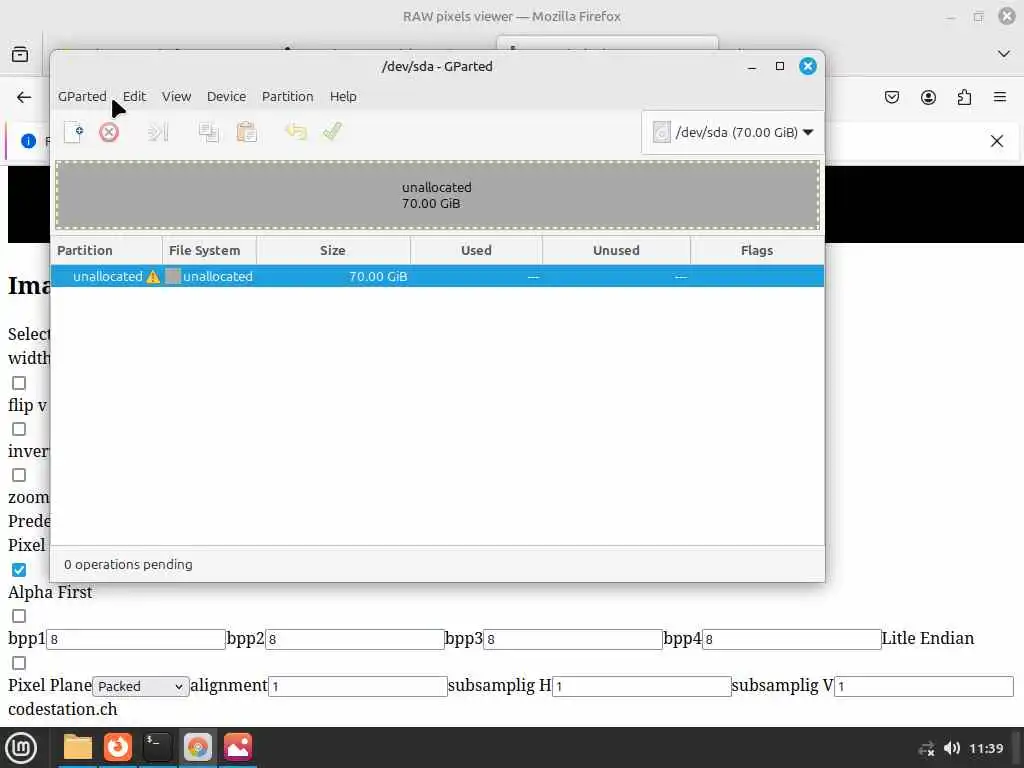Click the Apply all operations checkmark
The height and width of the screenshot is (768, 1024).
(x=332, y=132)
